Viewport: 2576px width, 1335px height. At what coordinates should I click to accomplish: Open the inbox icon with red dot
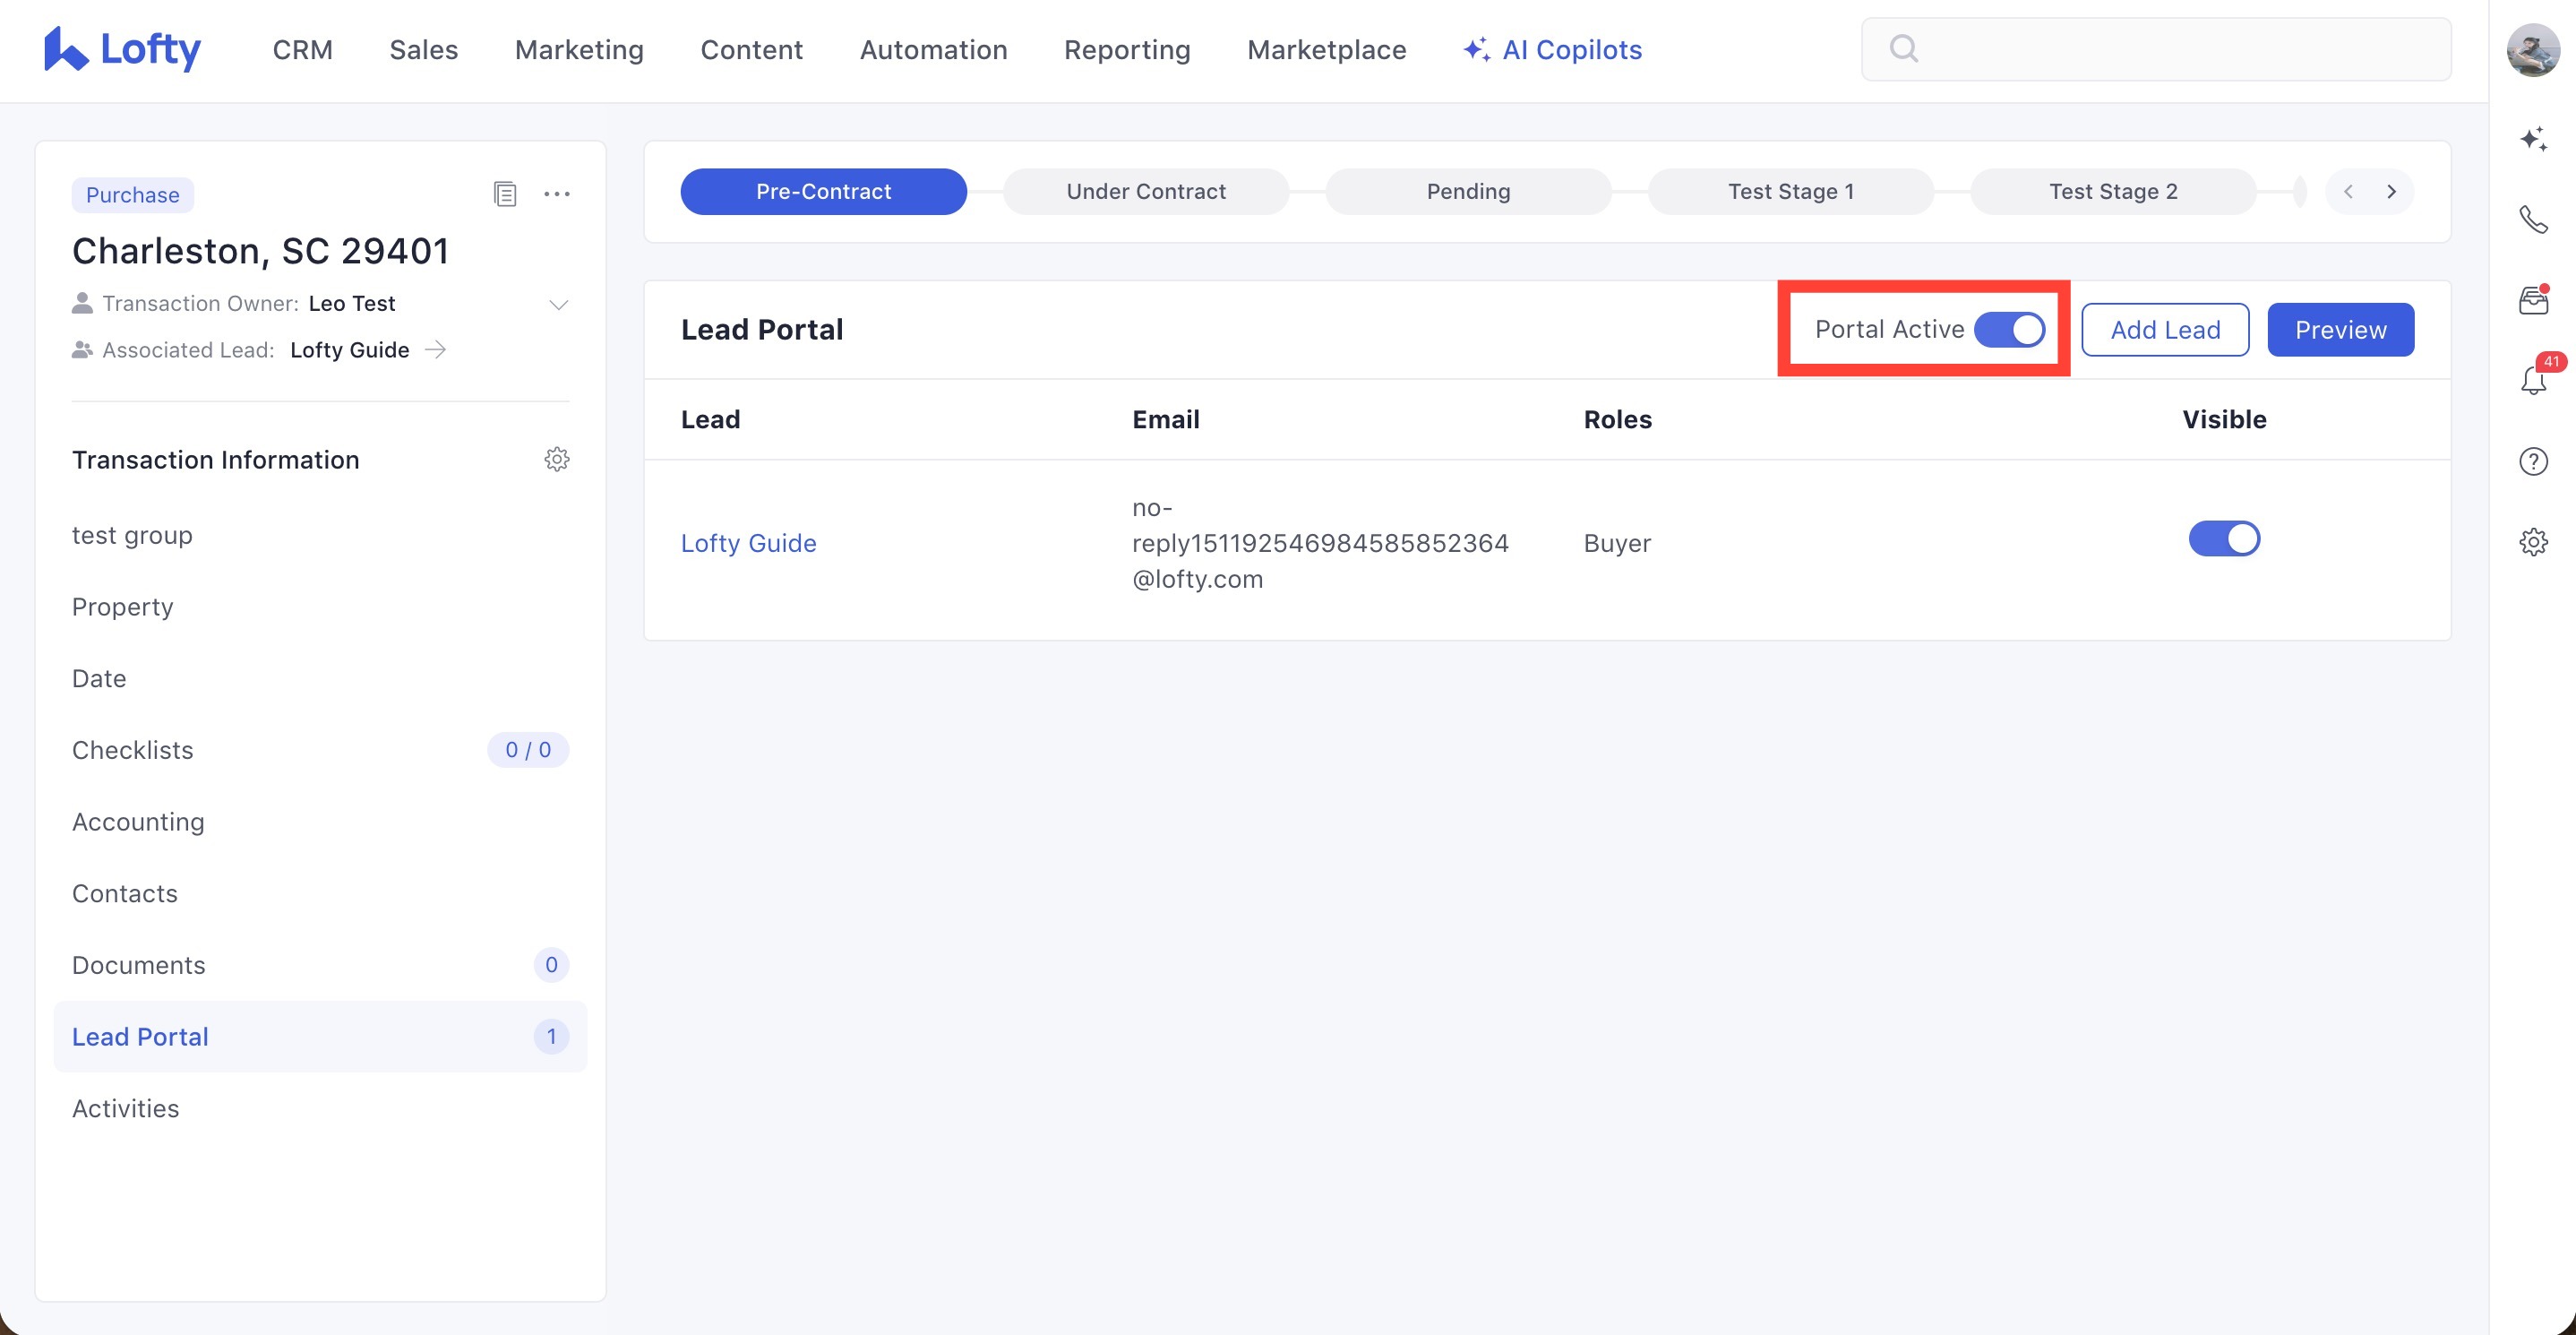[x=2532, y=300]
